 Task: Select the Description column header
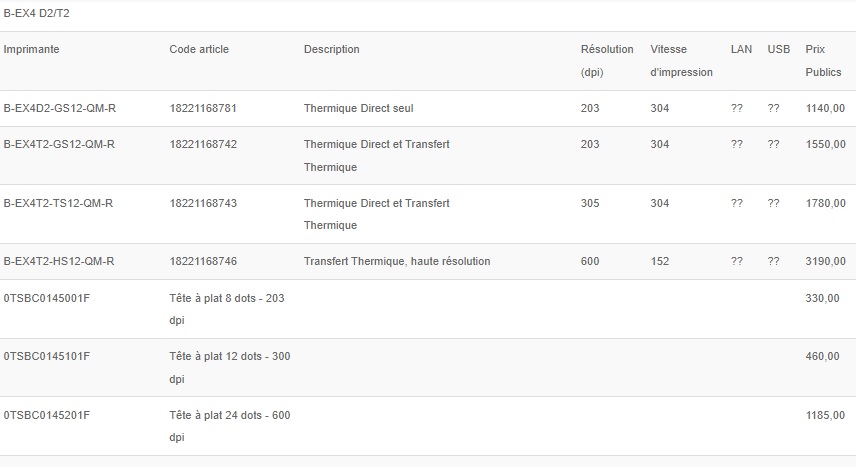pos(332,49)
